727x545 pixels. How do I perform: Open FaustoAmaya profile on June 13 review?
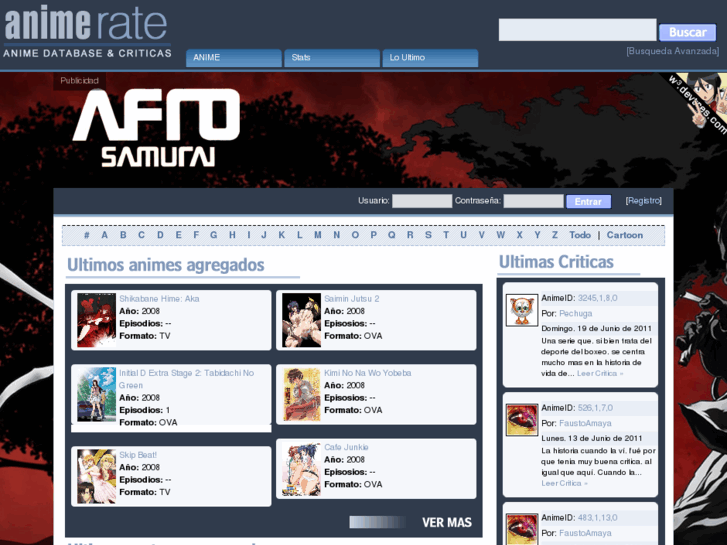coord(585,423)
